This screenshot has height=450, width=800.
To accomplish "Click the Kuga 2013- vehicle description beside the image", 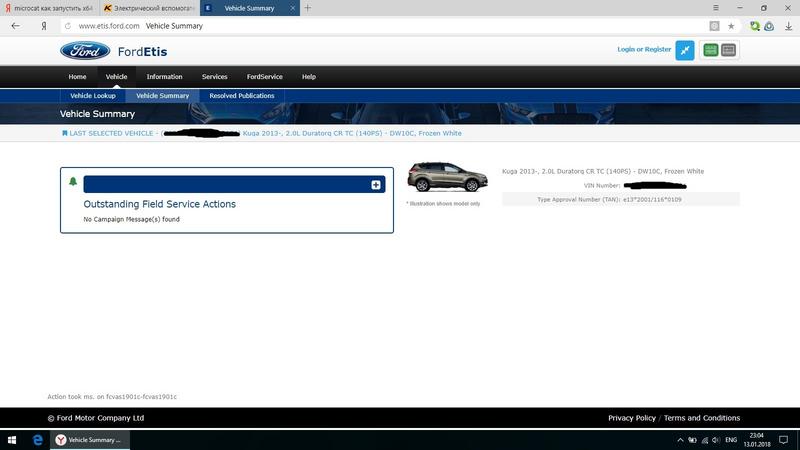I will (603, 171).
